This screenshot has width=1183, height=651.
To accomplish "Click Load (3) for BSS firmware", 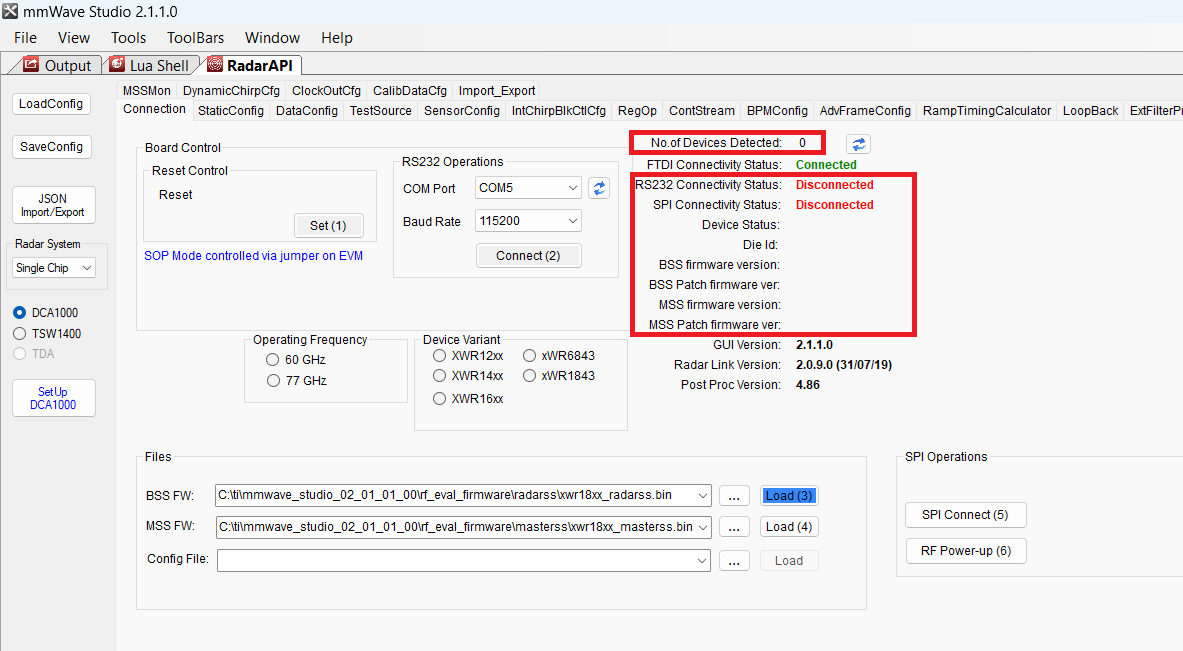I will [x=788, y=496].
